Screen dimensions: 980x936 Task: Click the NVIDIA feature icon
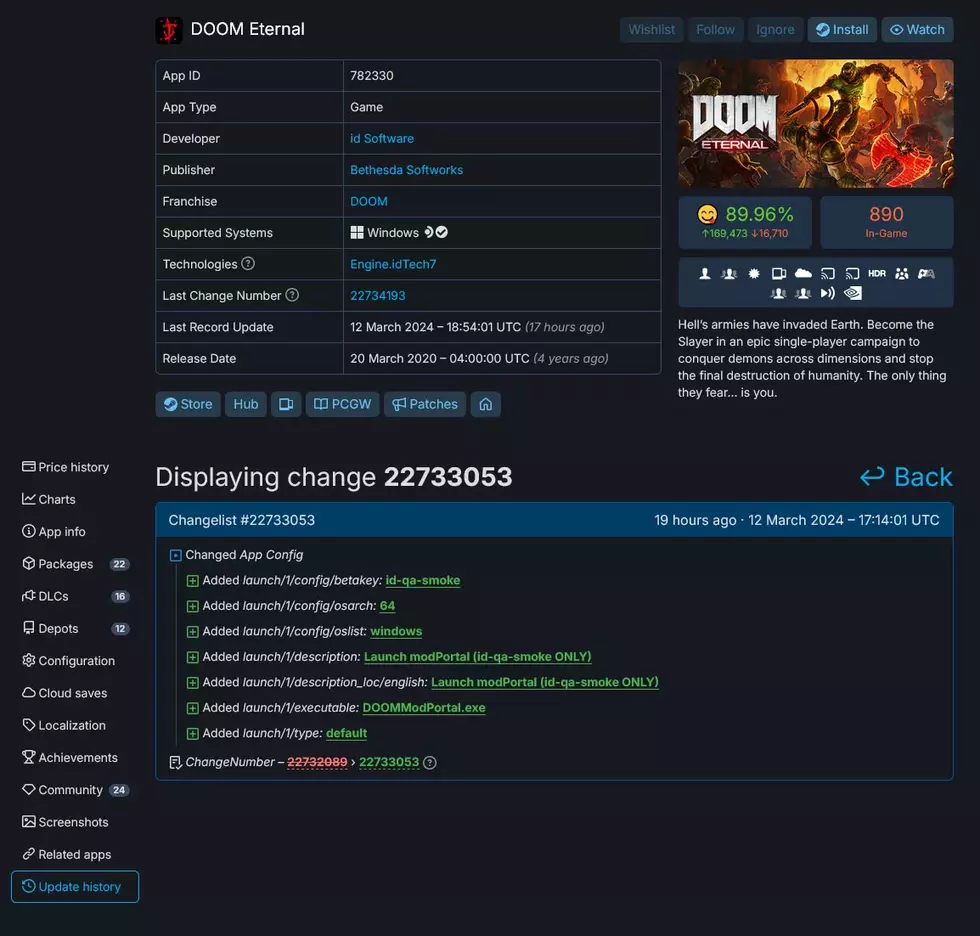pyautogui.click(x=852, y=293)
